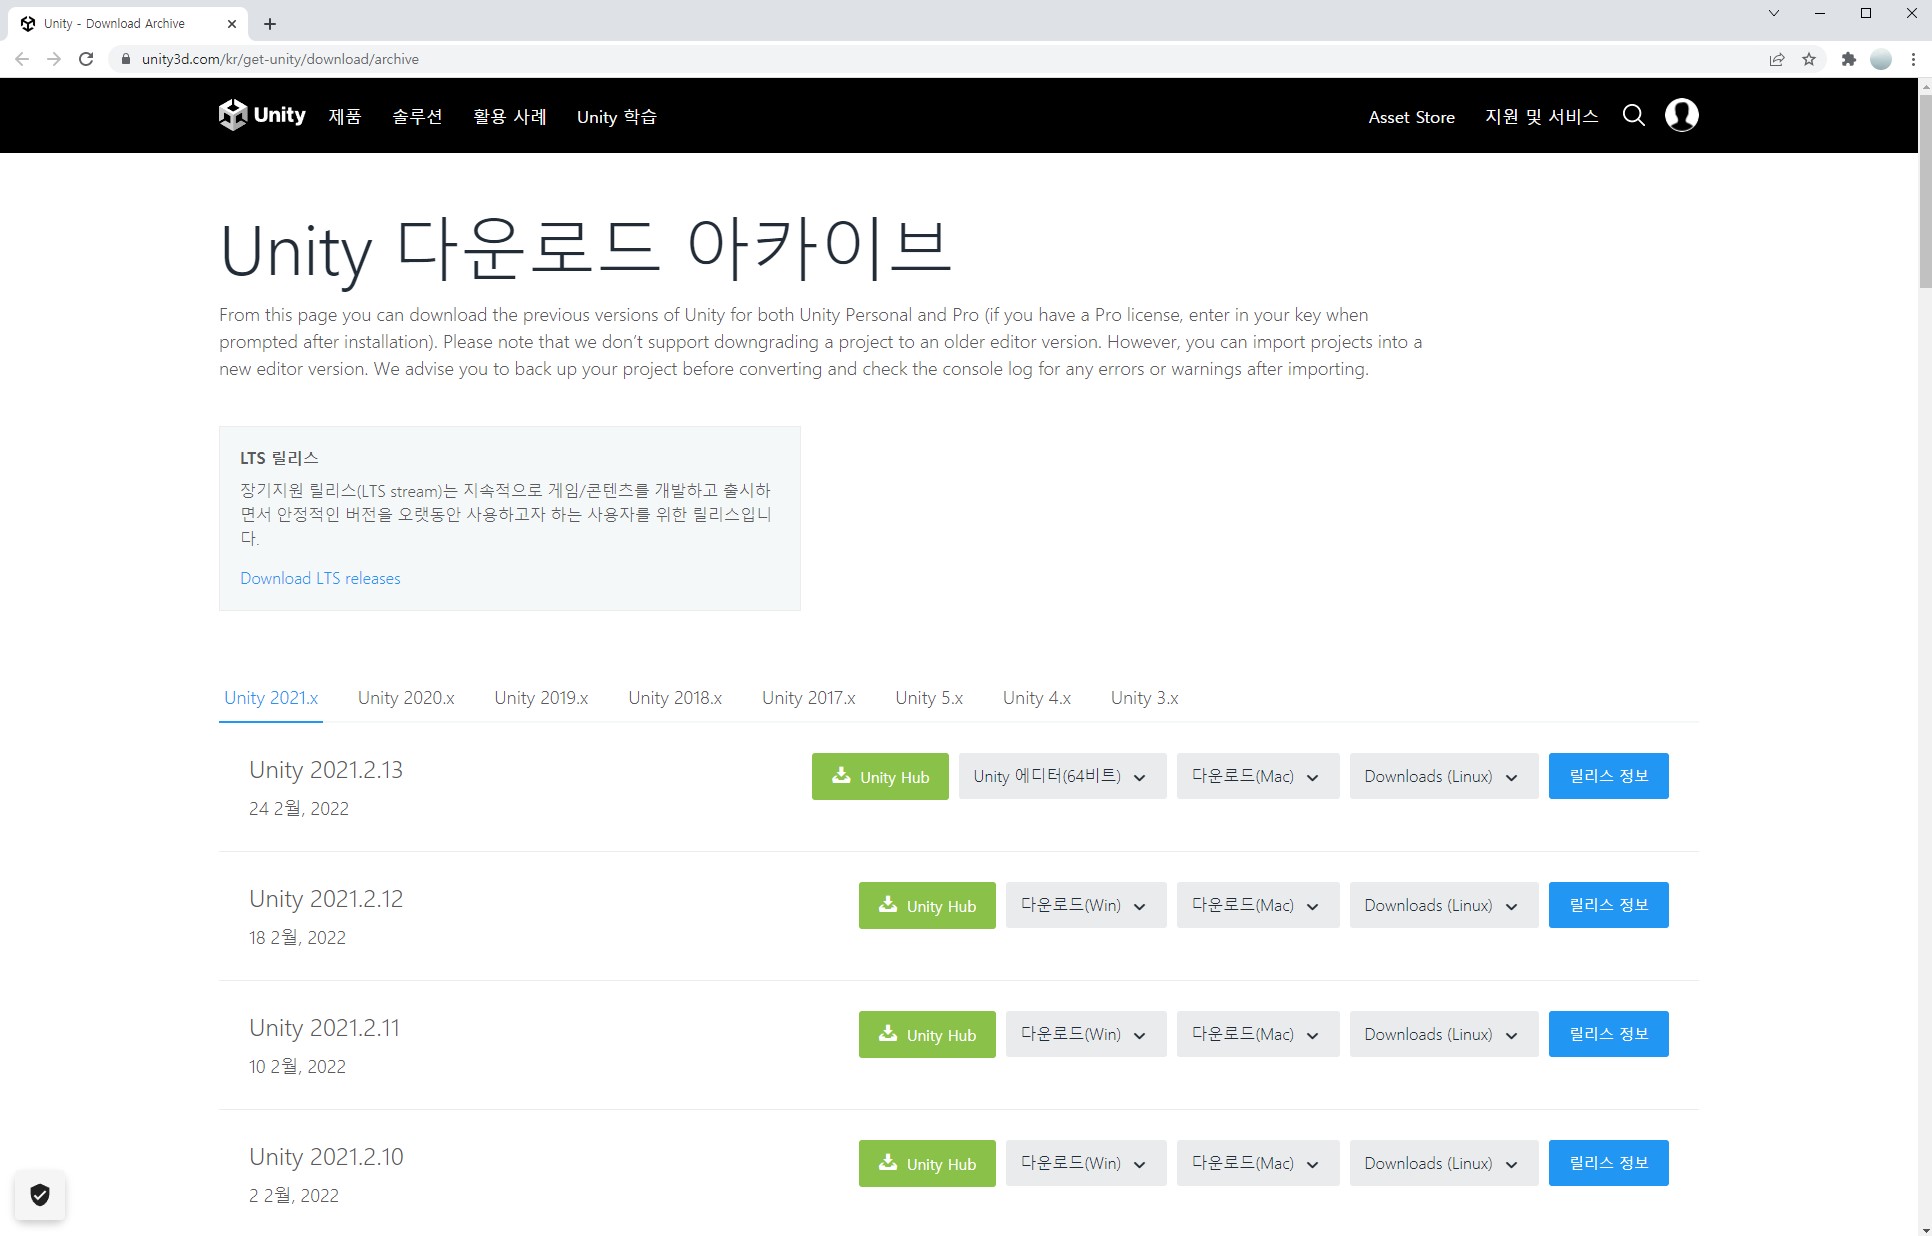Screen dimensions: 1932x1236
Task: Share this page icon in address bar
Action: [x=1777, y=59]
